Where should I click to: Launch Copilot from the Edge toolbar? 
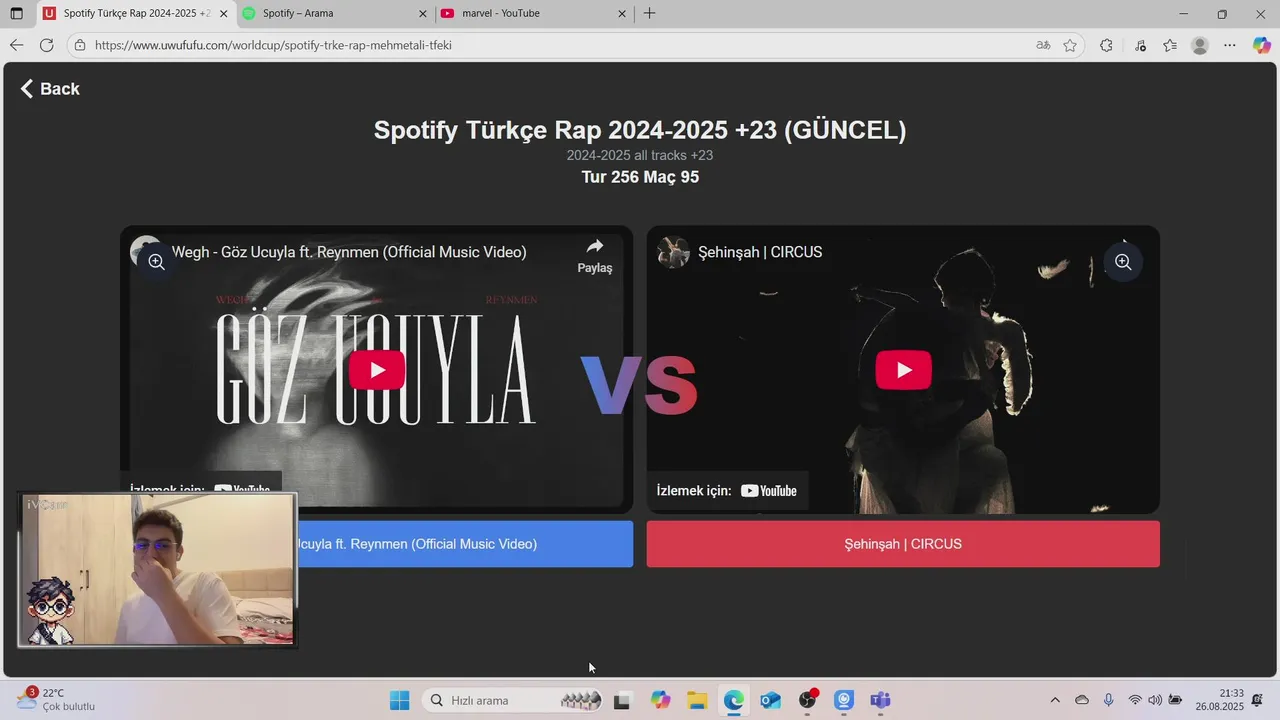(1261, 45)
